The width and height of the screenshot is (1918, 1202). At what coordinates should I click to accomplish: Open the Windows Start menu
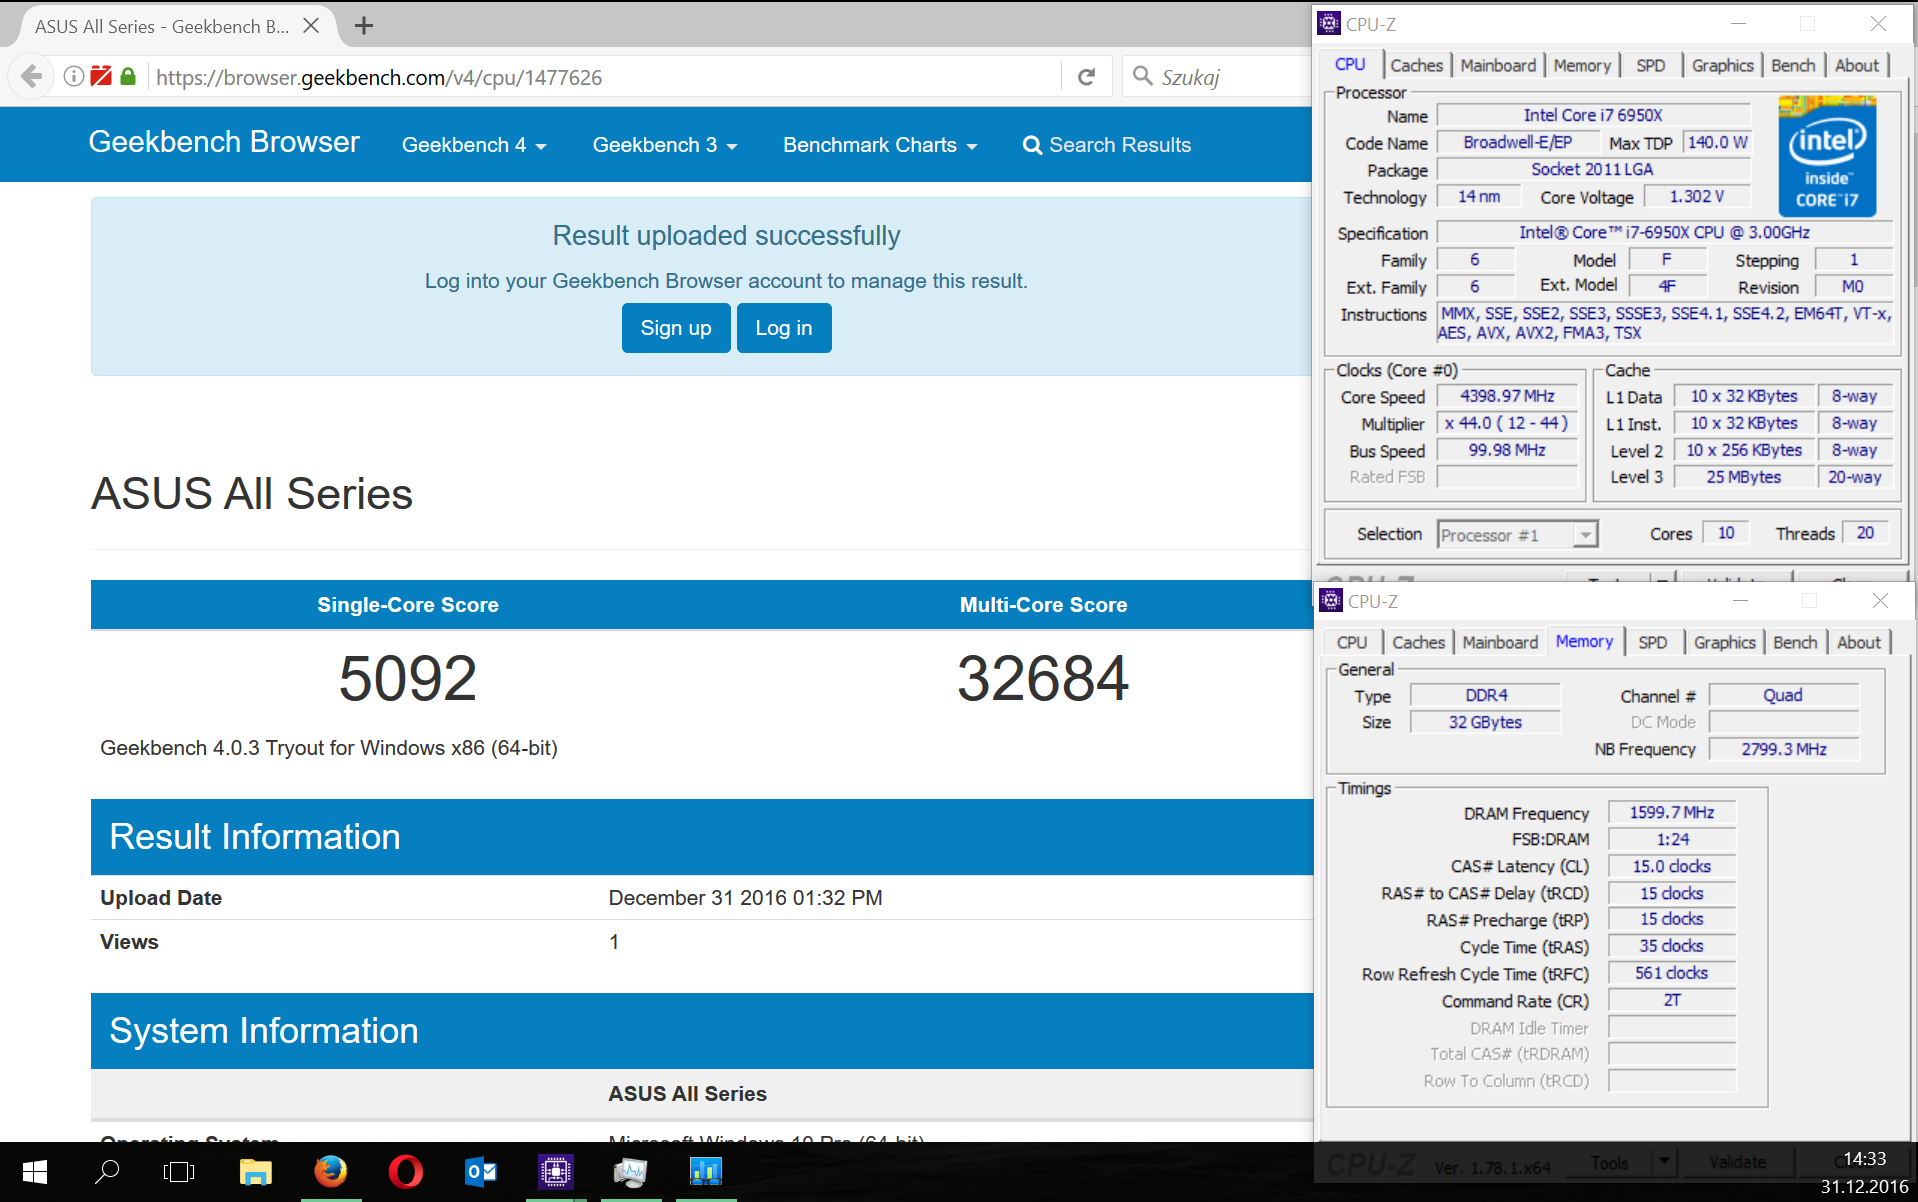tap(35, 1172)
